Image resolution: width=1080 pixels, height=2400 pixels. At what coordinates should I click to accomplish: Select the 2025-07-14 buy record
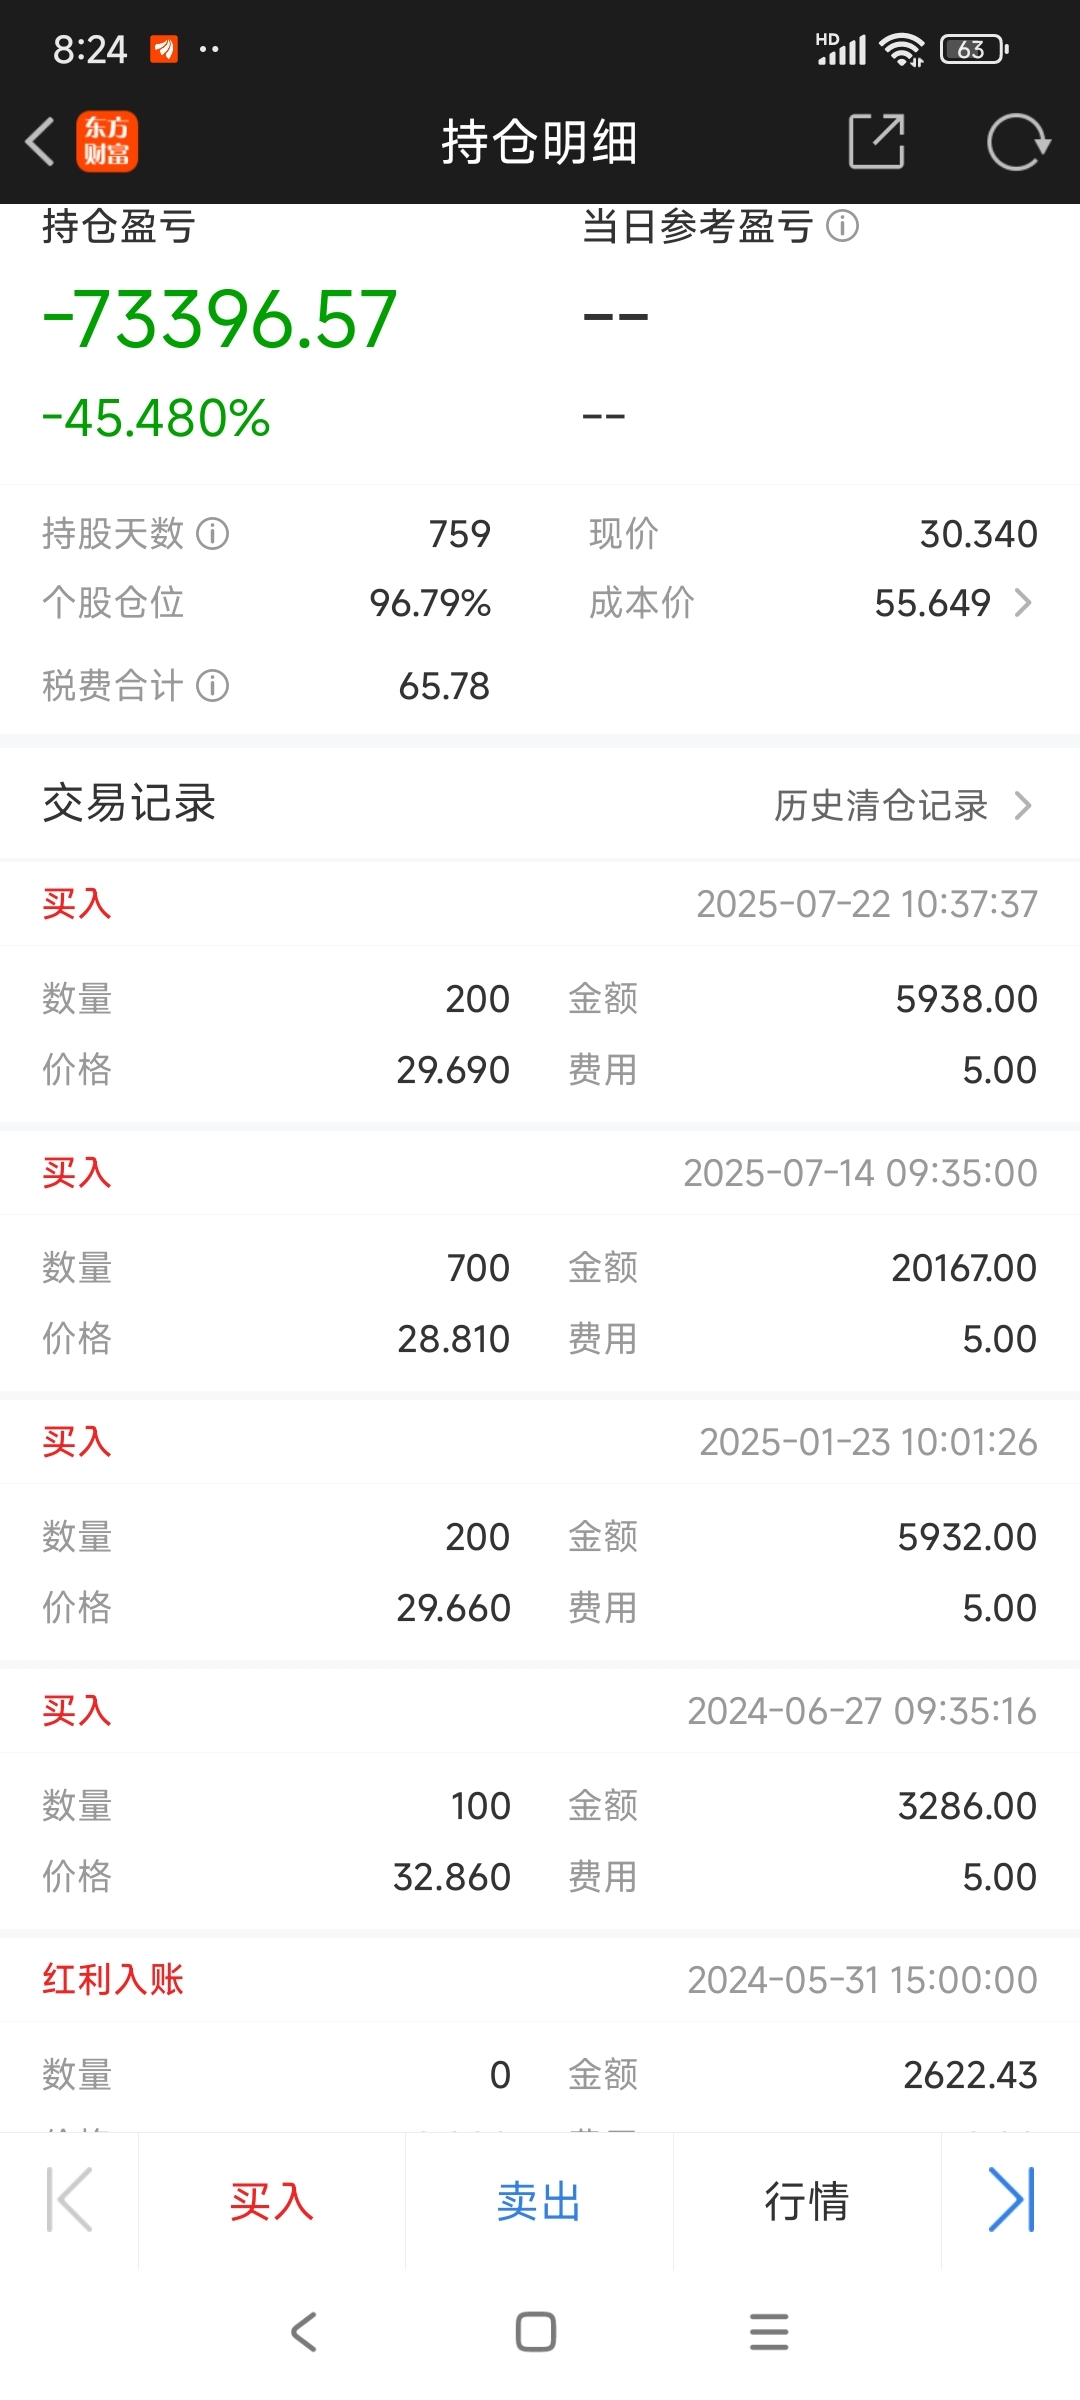540,1261
